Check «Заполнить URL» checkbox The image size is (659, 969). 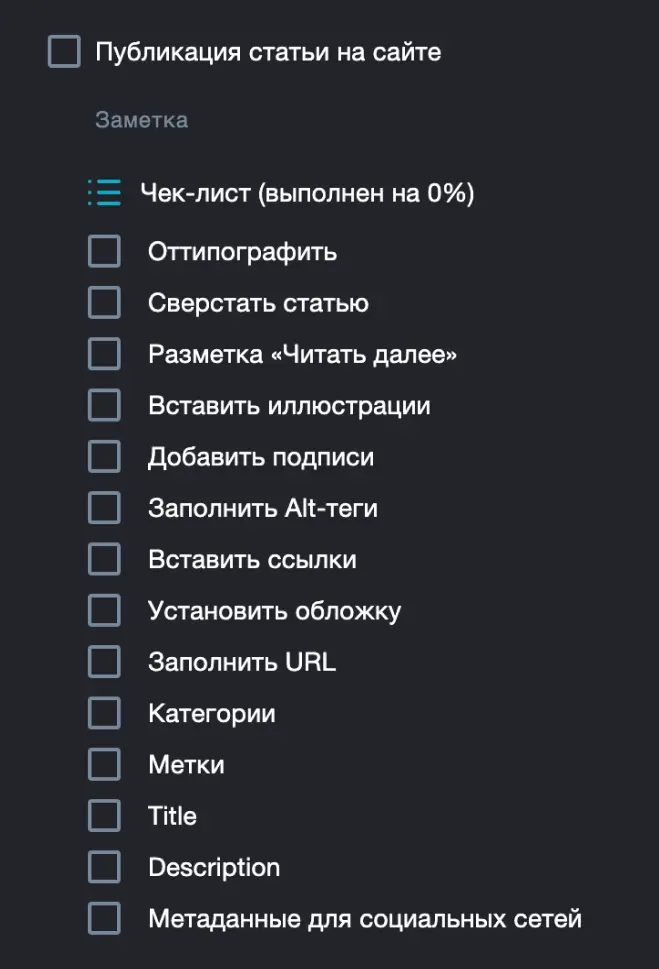click(103, 661)
